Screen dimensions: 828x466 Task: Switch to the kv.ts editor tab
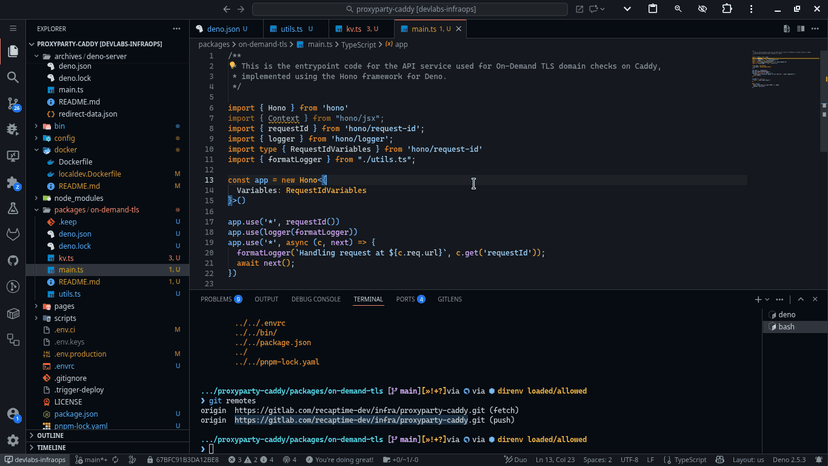(354, 29)
